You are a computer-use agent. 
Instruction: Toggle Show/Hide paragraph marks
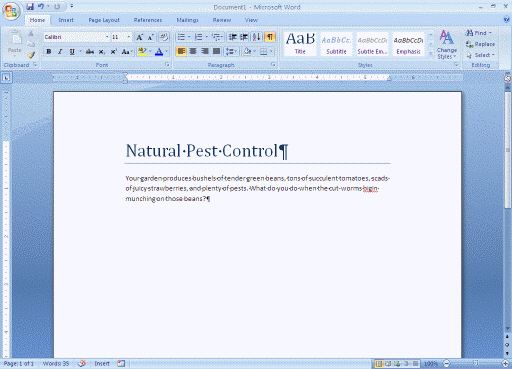pos(270,37)
